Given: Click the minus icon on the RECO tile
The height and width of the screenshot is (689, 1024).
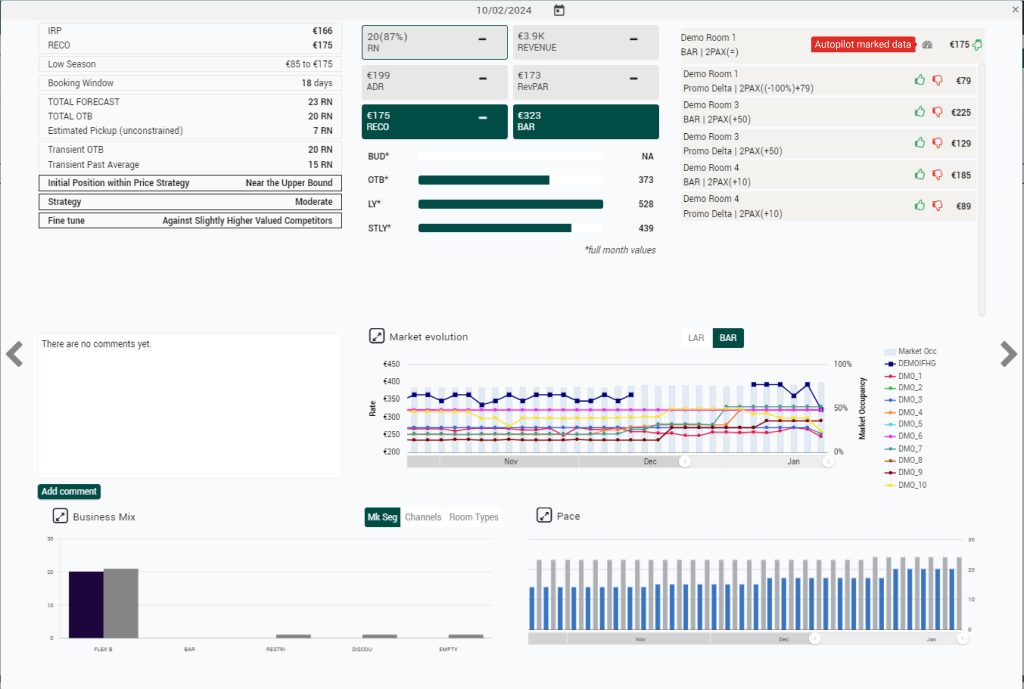Looking at the screenshot, I should 483,118.
